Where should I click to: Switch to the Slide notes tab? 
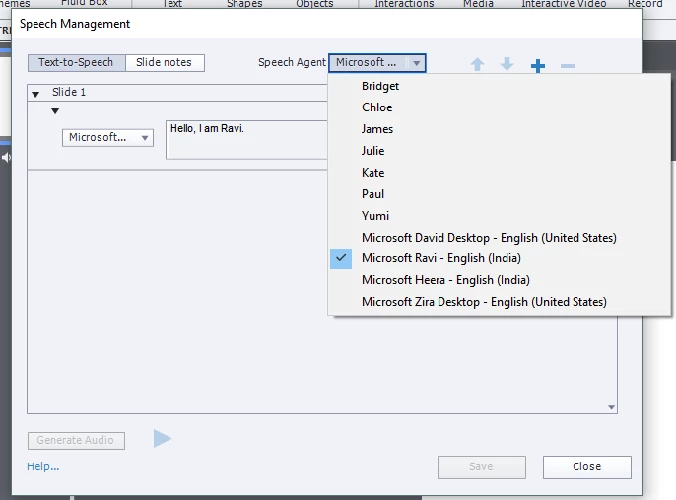pyautogui.click(x=165, y=62)
